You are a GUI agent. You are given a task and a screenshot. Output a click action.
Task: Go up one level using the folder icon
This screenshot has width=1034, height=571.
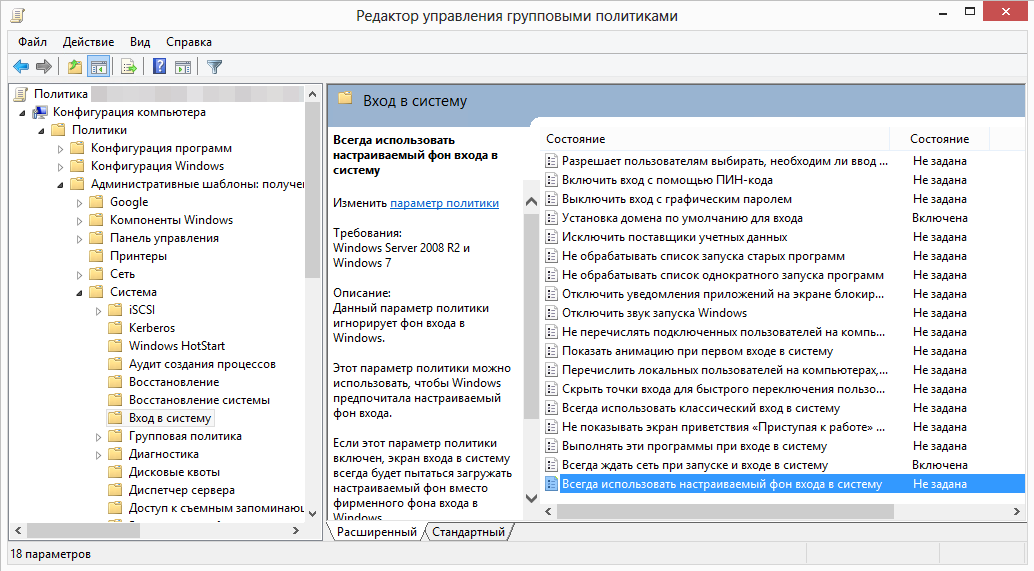click(x=74, y=67)
